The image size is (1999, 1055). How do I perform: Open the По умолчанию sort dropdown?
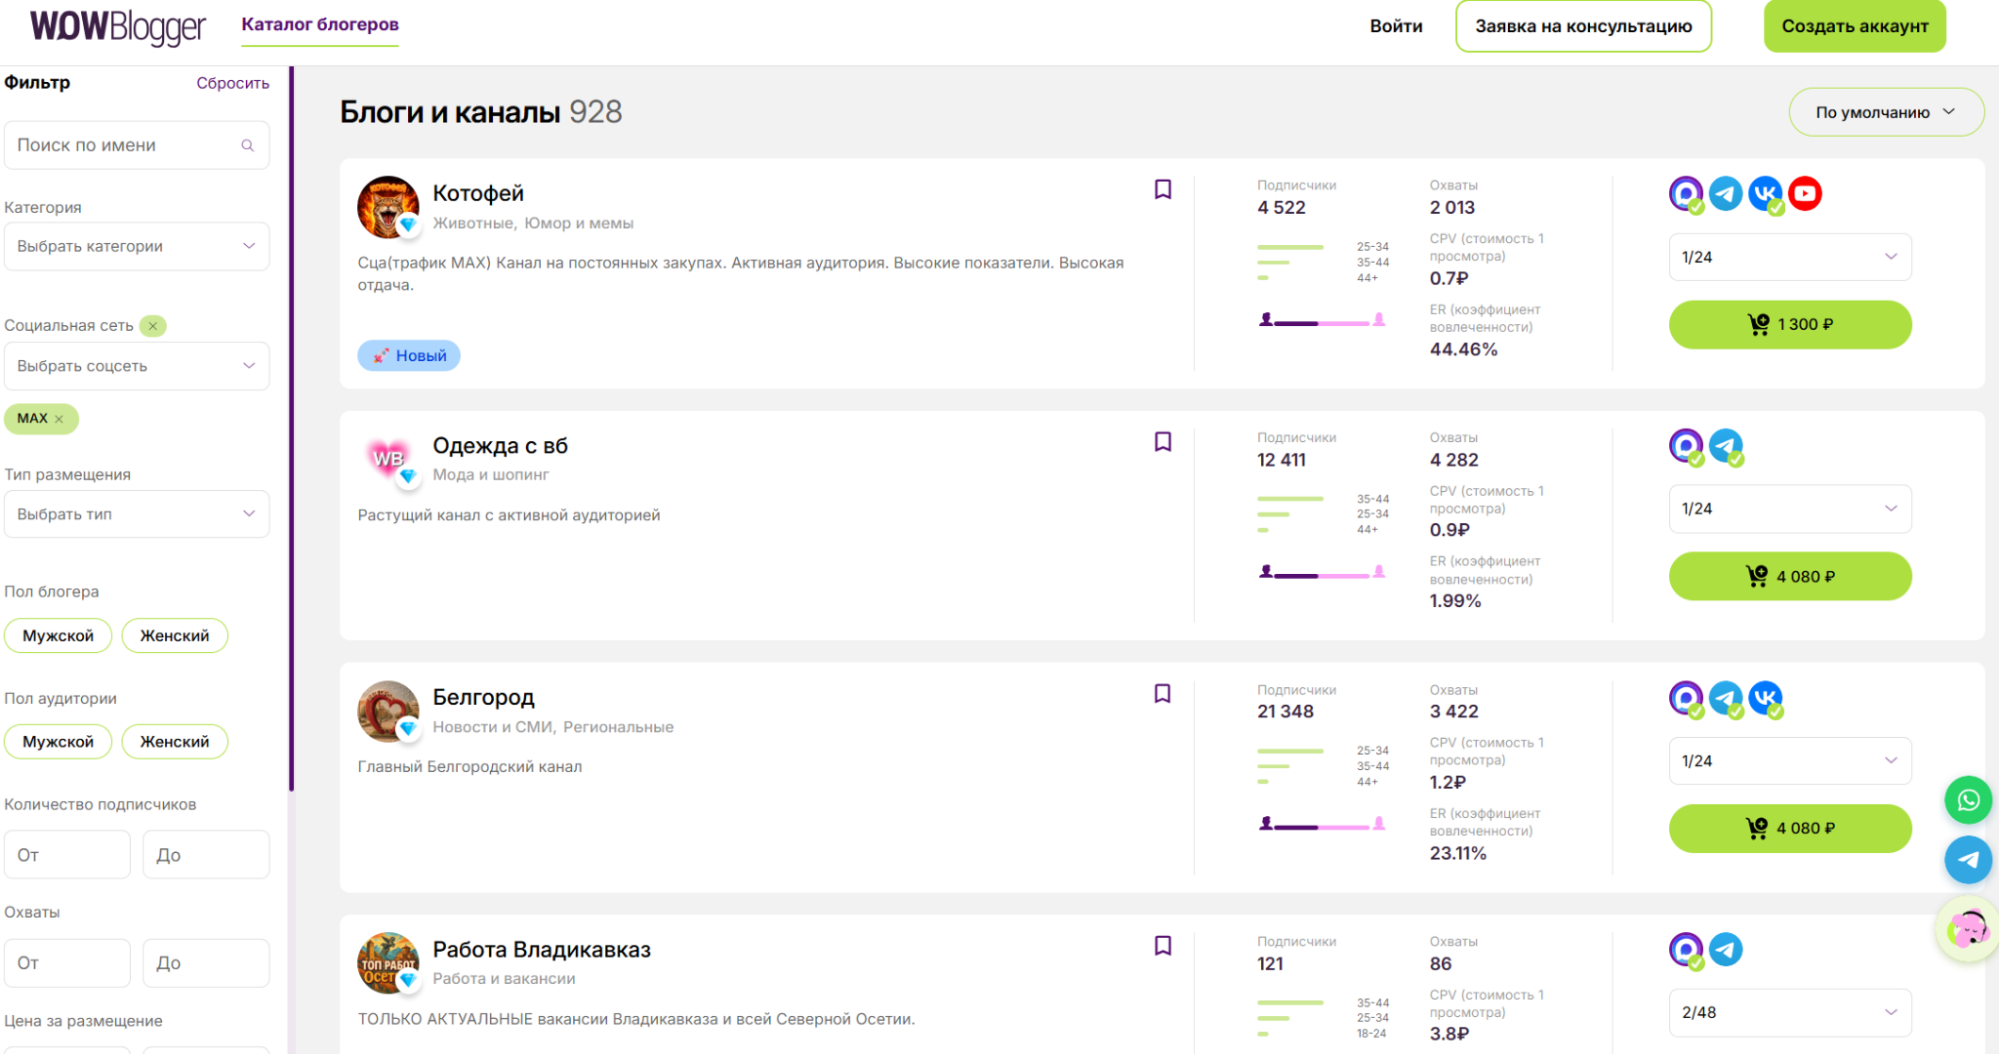pos(1885,112)
